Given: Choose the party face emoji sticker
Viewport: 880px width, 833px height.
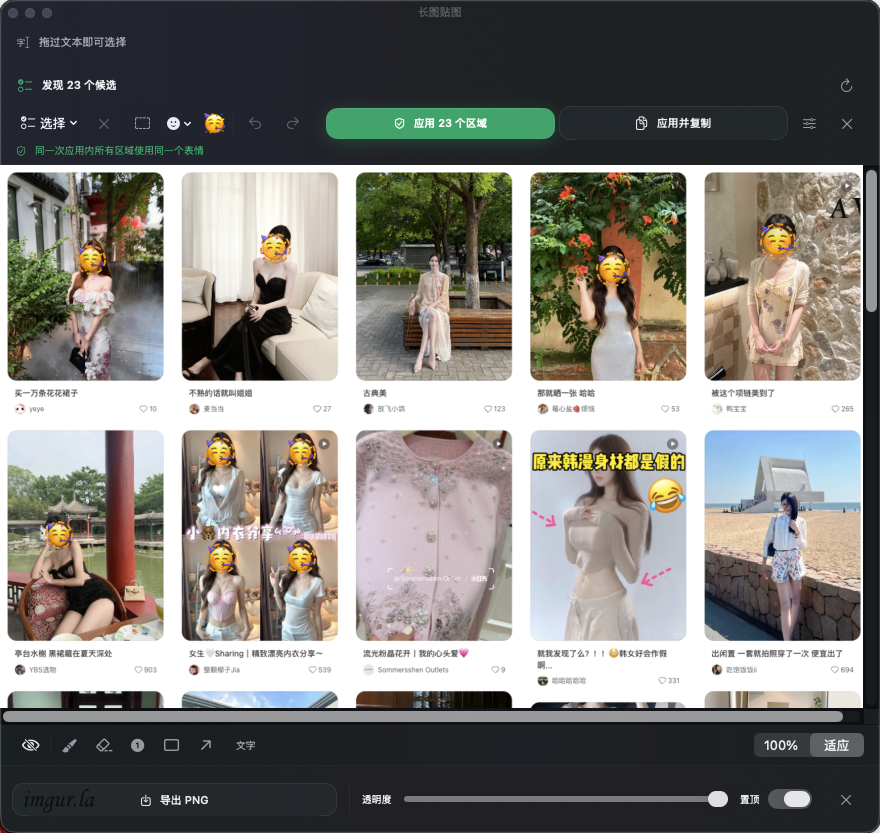Looking at the screenshot, I should coord(214,123).
